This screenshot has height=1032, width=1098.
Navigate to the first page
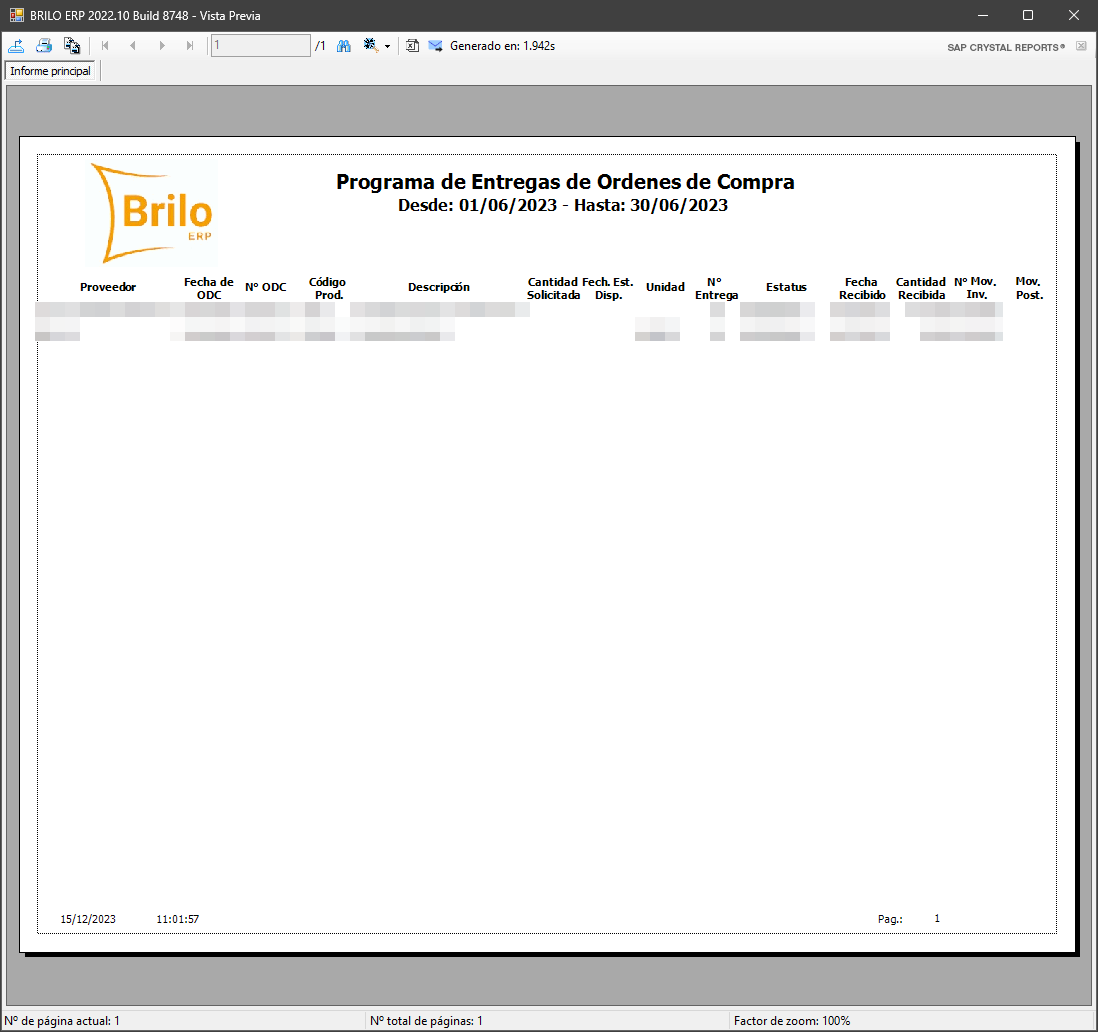point(105,45)
